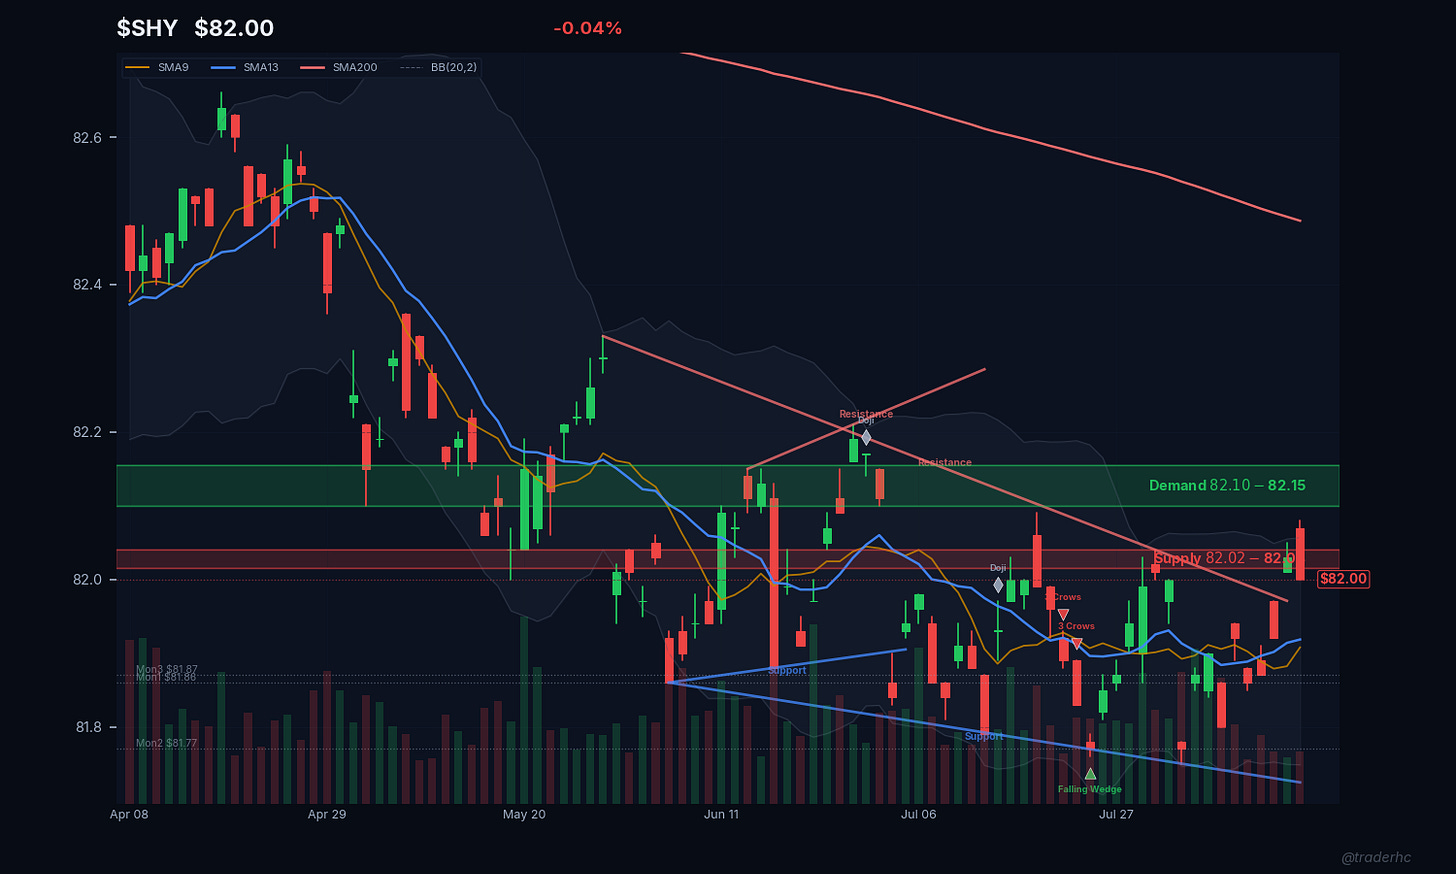Select the lower 3 Crows red triangle marker
Image resolution: width=1456 pixels, height=874 pixels.
[x=1077, y=643]
